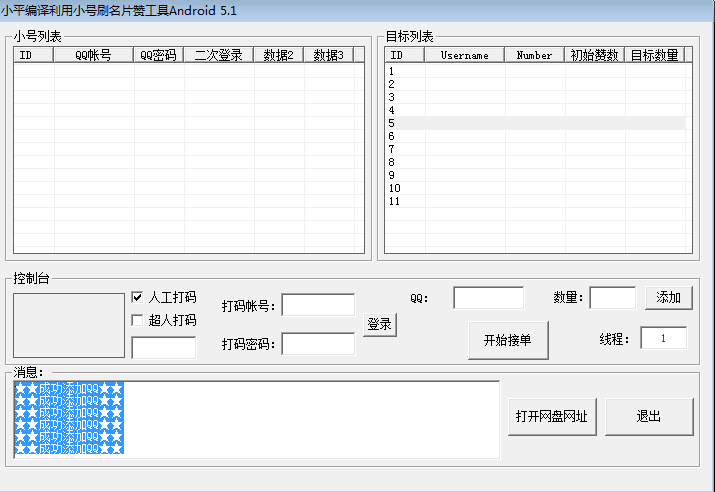Image resolution: width=715 pixels, height=492 pixels.
Task: Select row 6 in 目标列表
Action: (x=535, y=136)
